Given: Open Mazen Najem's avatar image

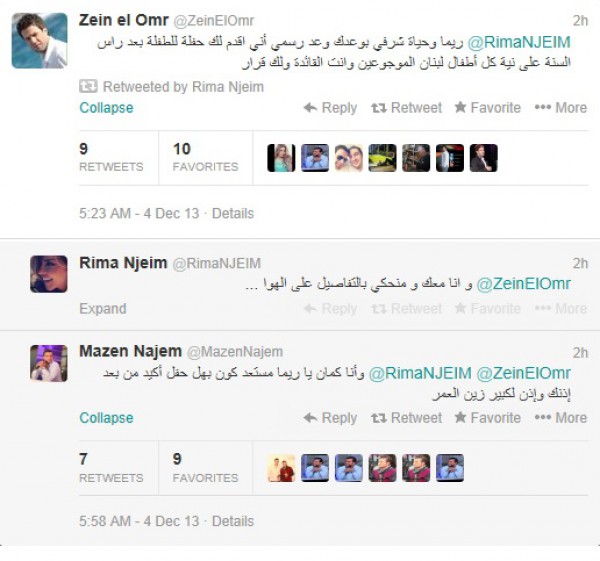Looking at the screenshot, I should [49, 363].
